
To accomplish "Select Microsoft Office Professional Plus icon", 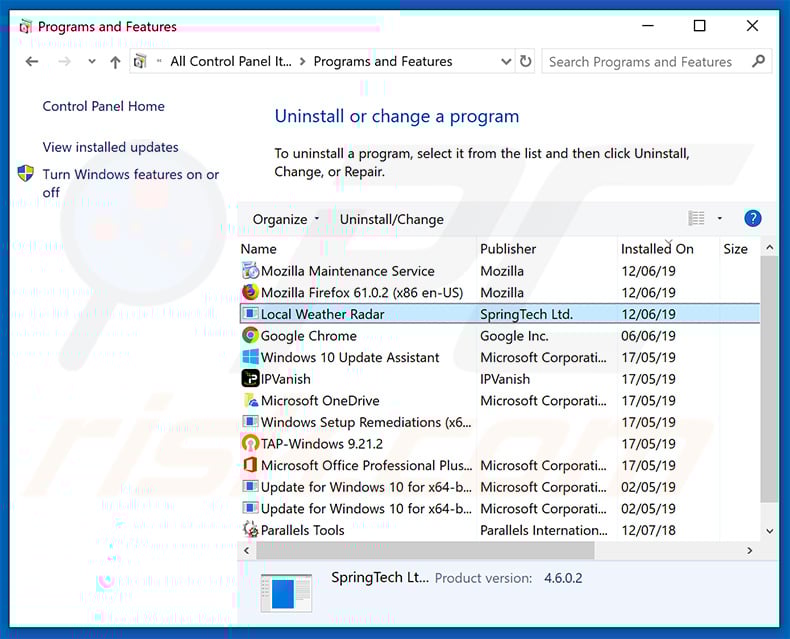I will [250, 465].
